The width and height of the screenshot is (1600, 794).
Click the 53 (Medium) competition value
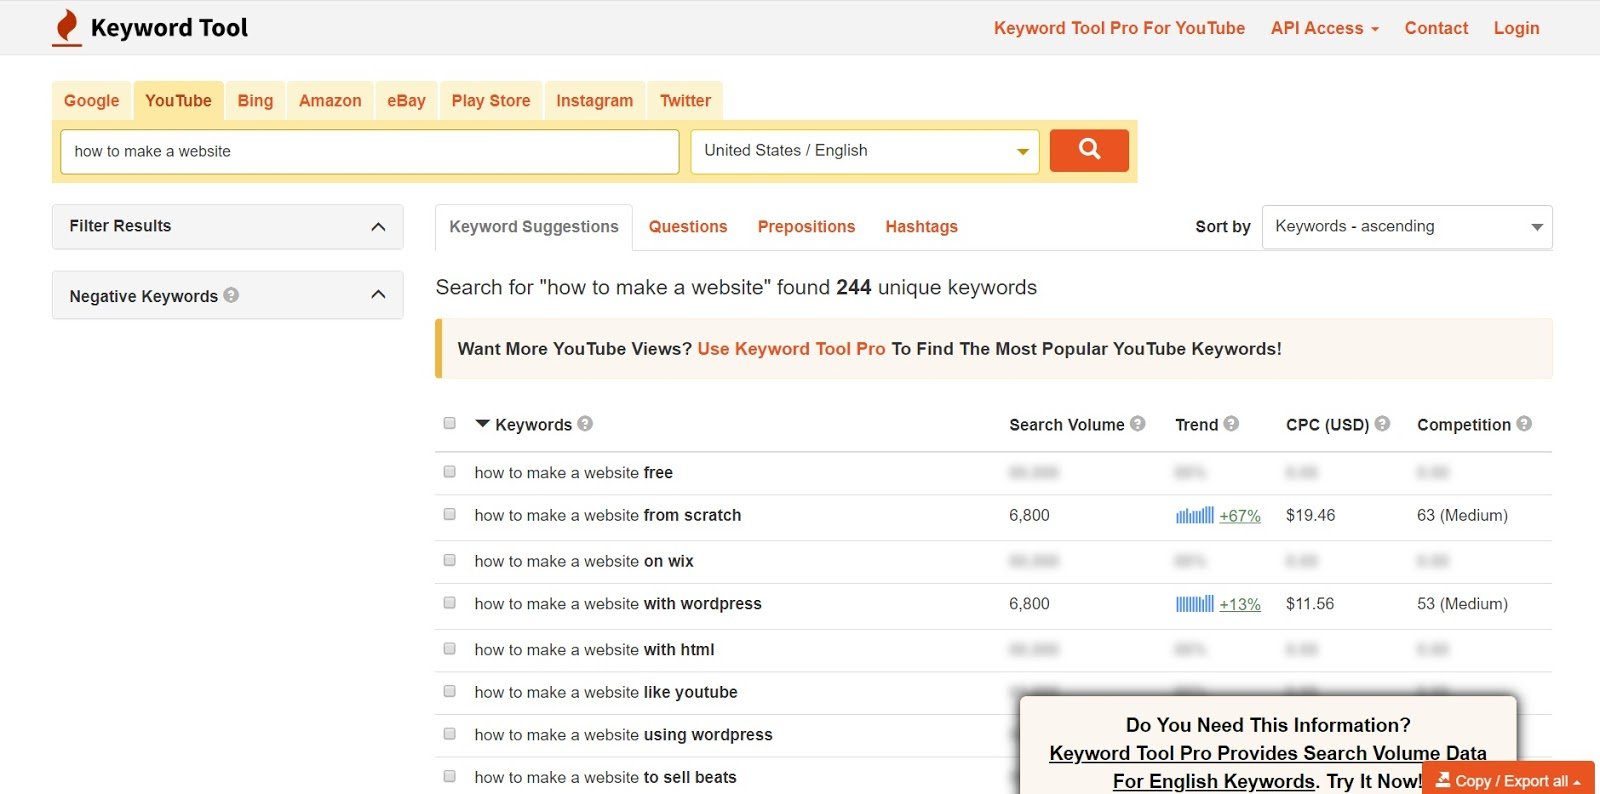(1462, 603)
